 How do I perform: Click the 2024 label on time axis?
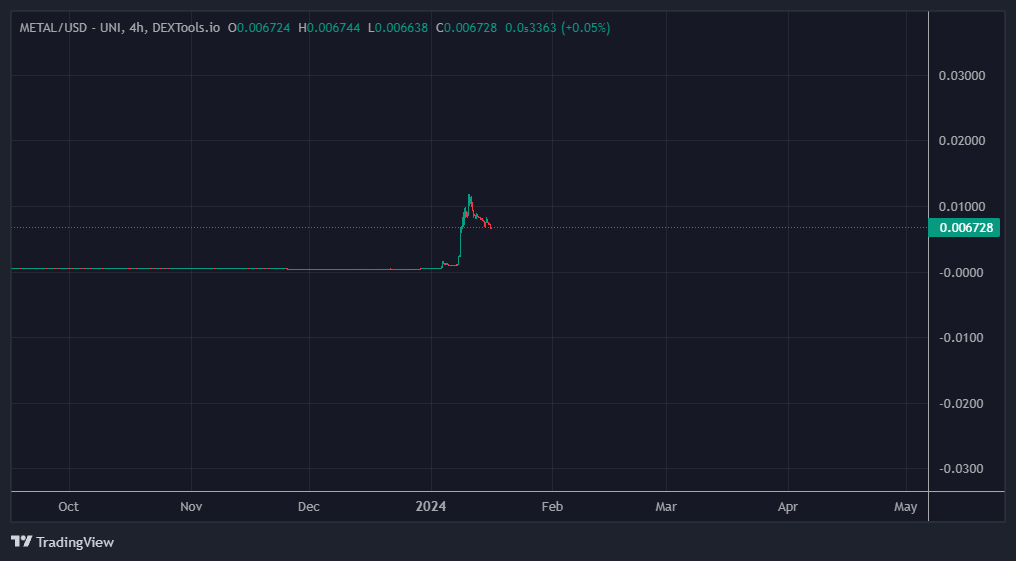431,507
